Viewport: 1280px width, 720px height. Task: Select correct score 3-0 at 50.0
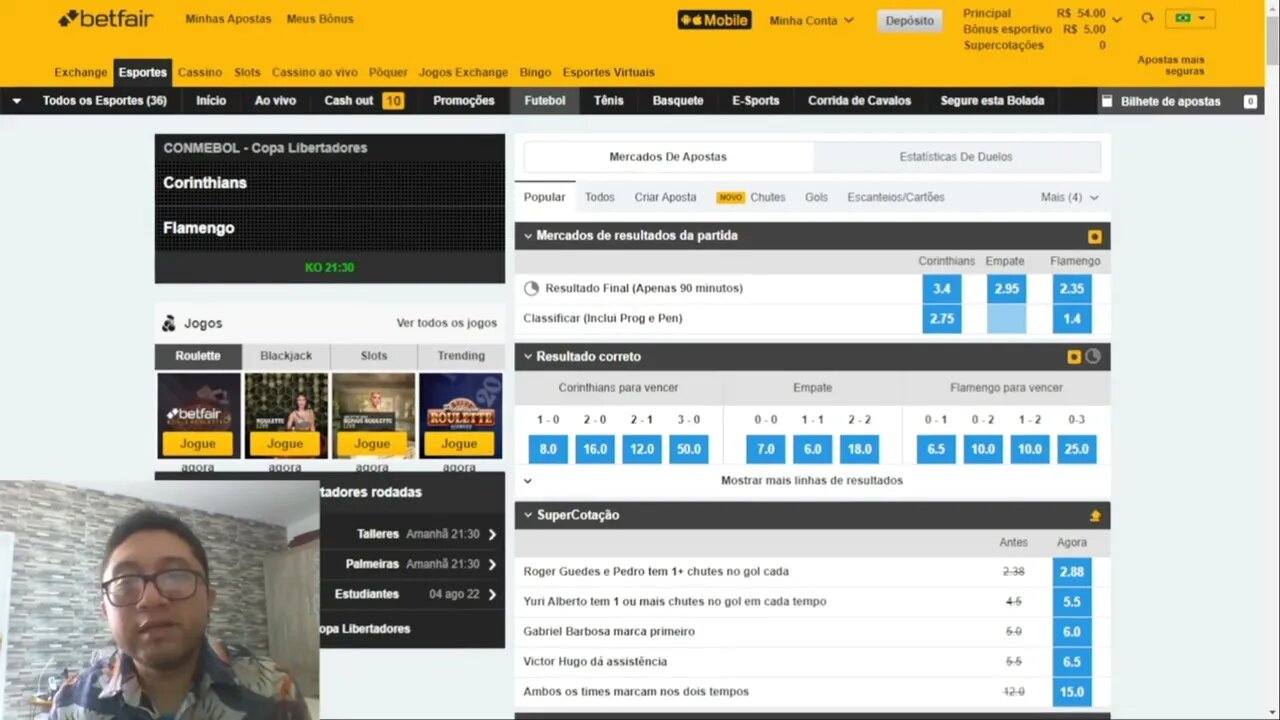tap(689, 449)
